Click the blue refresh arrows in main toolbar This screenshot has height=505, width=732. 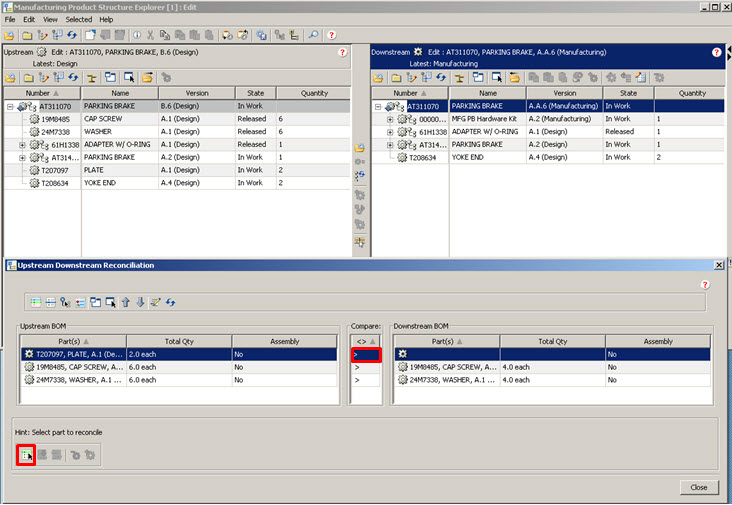click(x=72, y=35)
